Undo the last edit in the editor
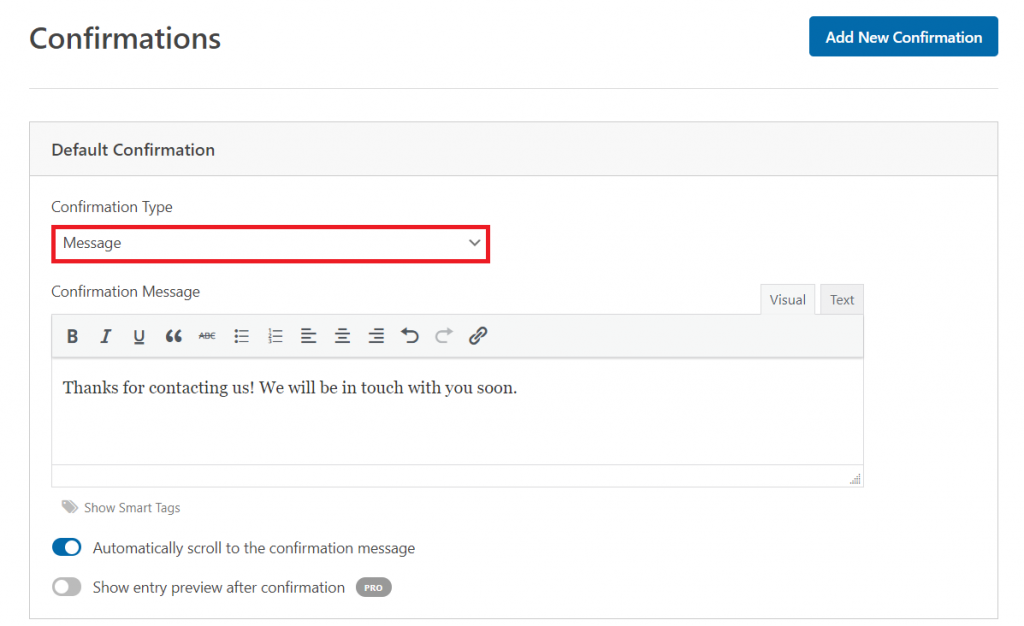The height and width of the screenshot is (626, 1024). pyautogui.click(x=409, y=335)
